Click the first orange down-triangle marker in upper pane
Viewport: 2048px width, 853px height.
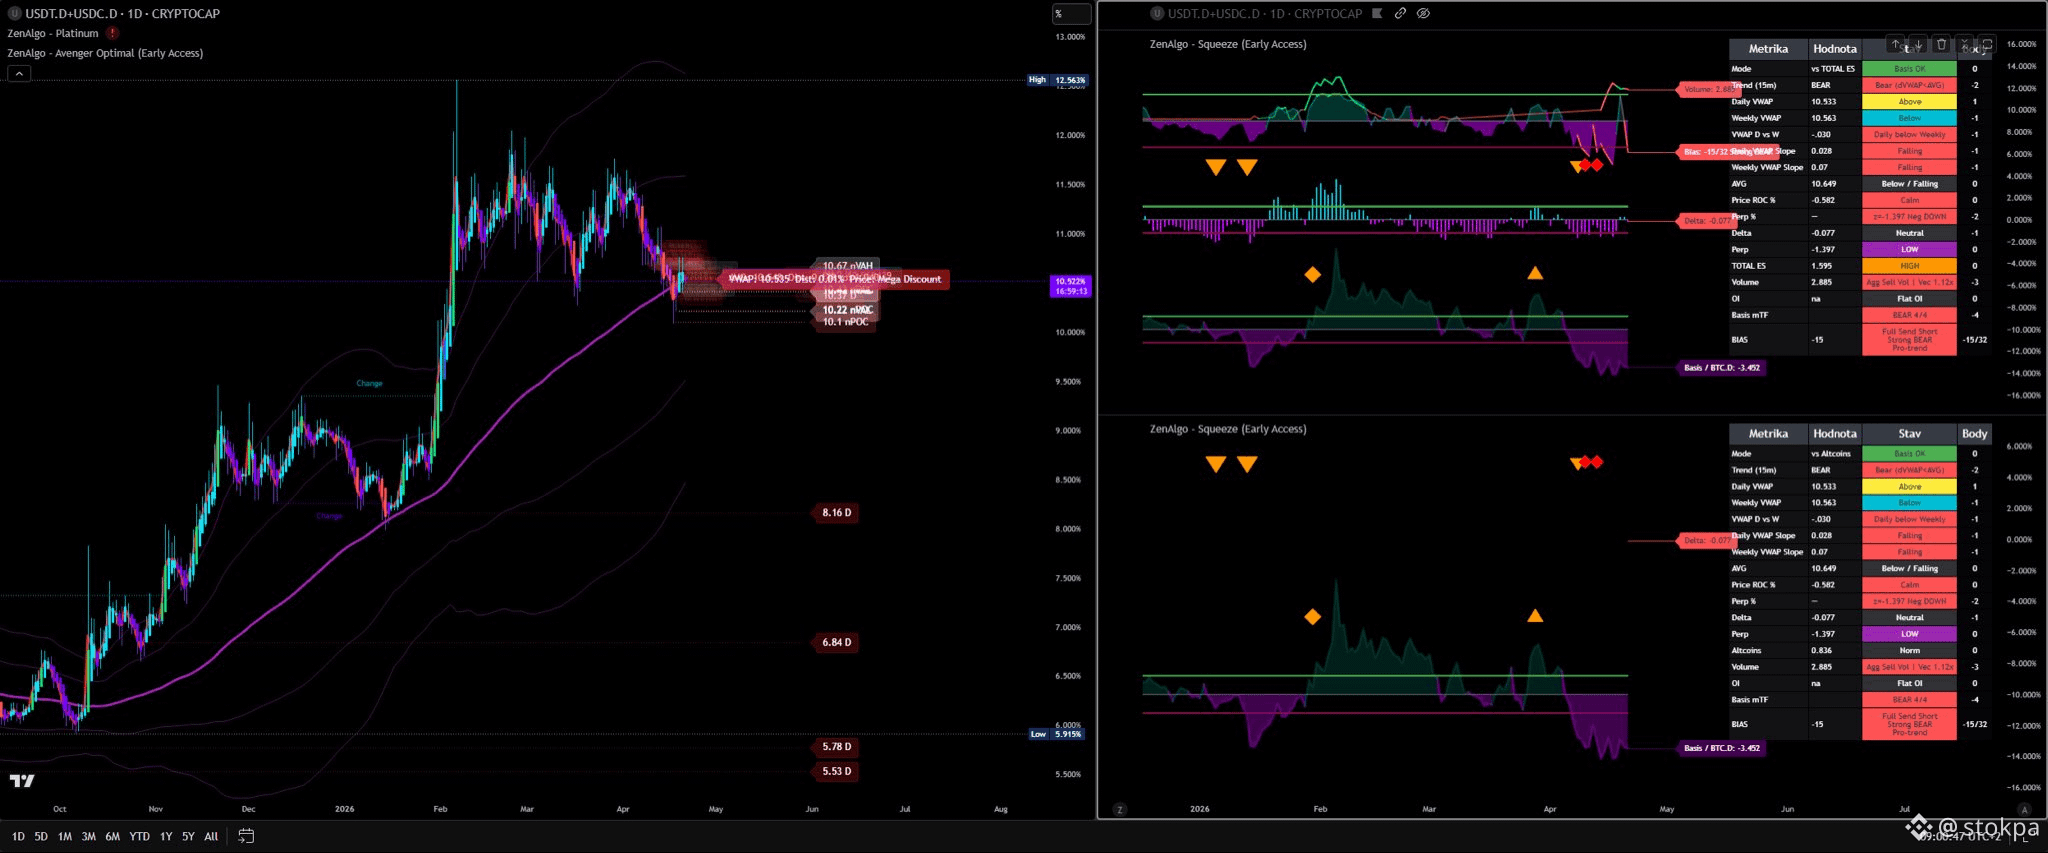click(x=1216, y=167)
